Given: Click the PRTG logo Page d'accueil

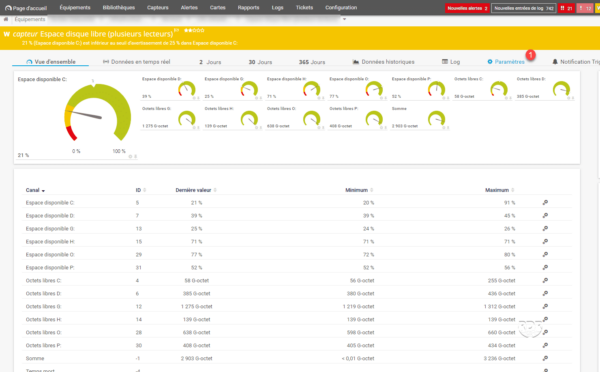Looking at the screenshot, I should click(x=26, y=8).
